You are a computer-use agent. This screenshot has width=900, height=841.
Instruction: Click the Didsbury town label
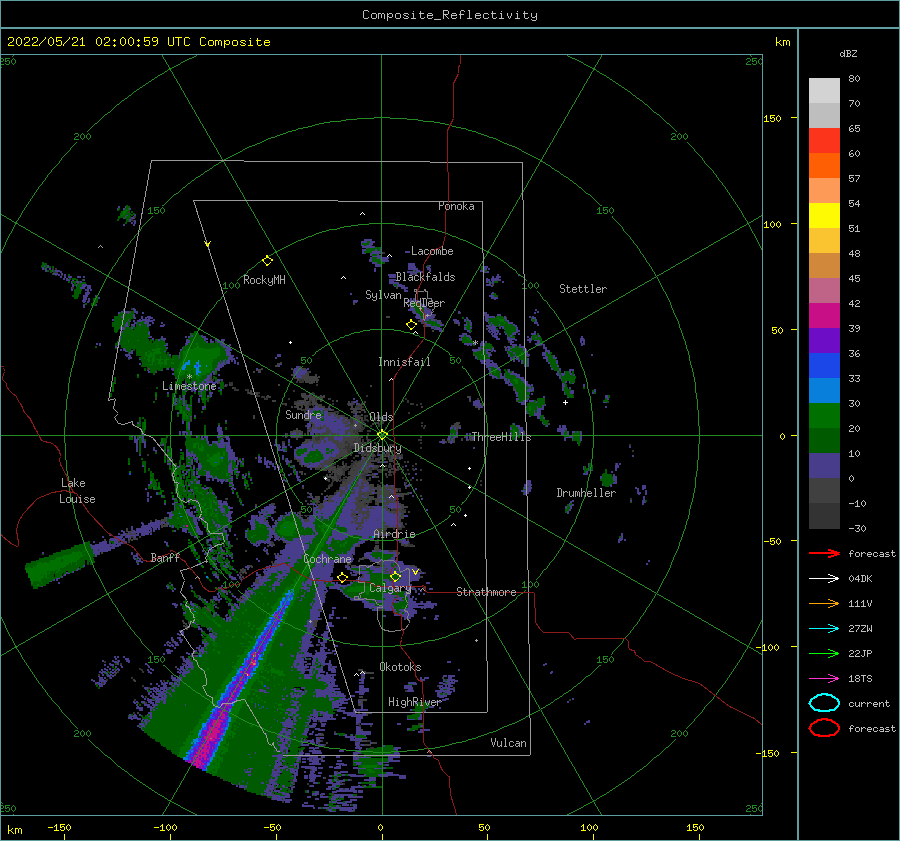(377, 448)
